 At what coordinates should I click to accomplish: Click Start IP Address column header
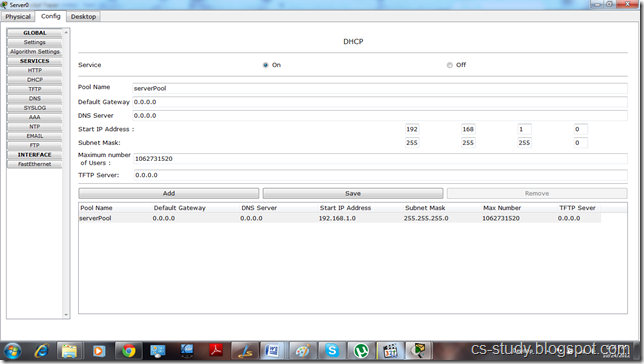click(345, 208)
